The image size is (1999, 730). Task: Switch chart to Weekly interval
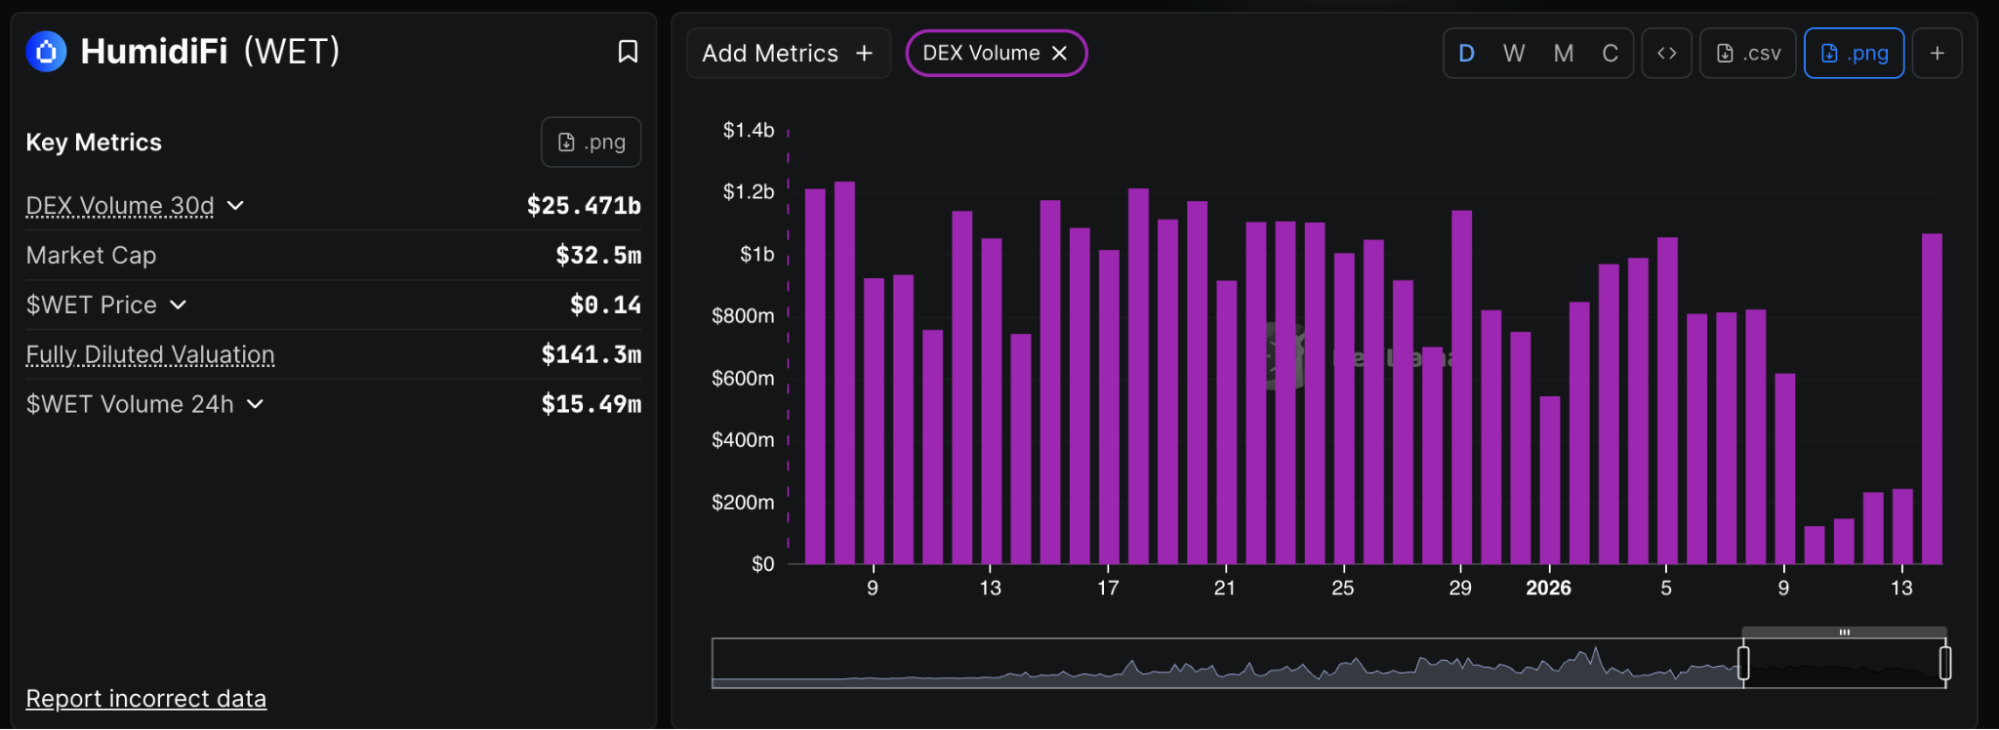pos(1514,53)
